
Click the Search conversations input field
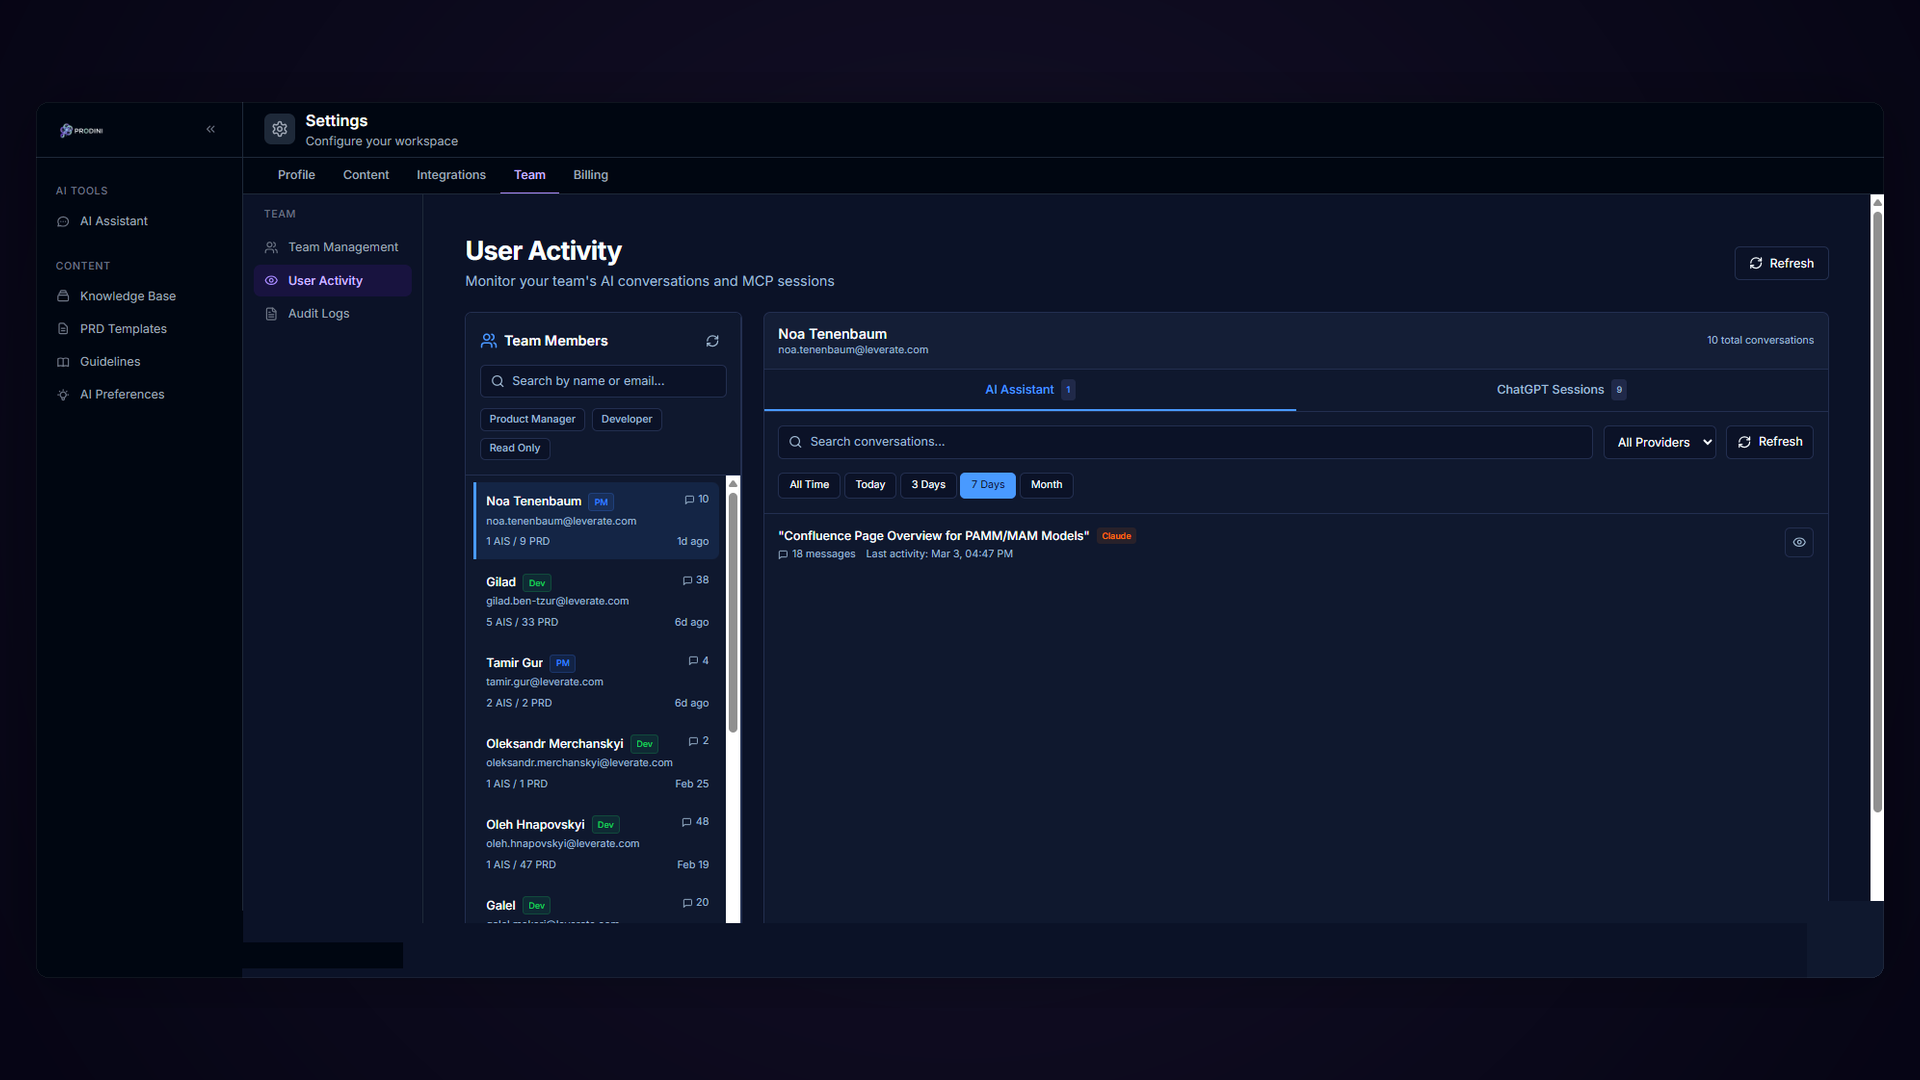[x=1185, y=442]
